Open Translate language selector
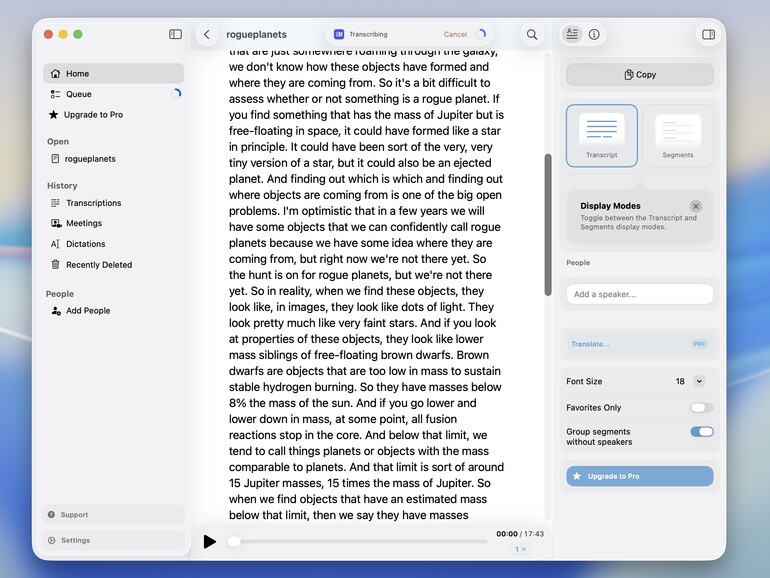770x578 pixels. click(639, 344)
